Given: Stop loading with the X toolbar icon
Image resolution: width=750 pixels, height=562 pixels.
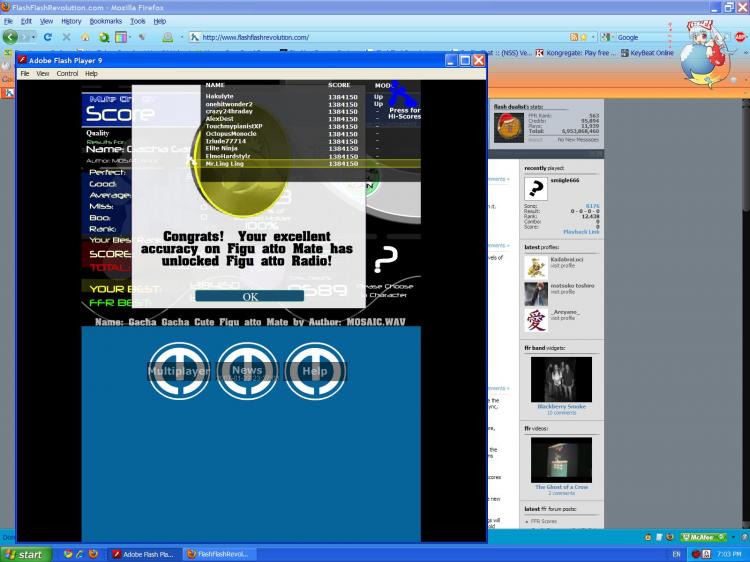Looking at the screenshot, I should (66, 37).
